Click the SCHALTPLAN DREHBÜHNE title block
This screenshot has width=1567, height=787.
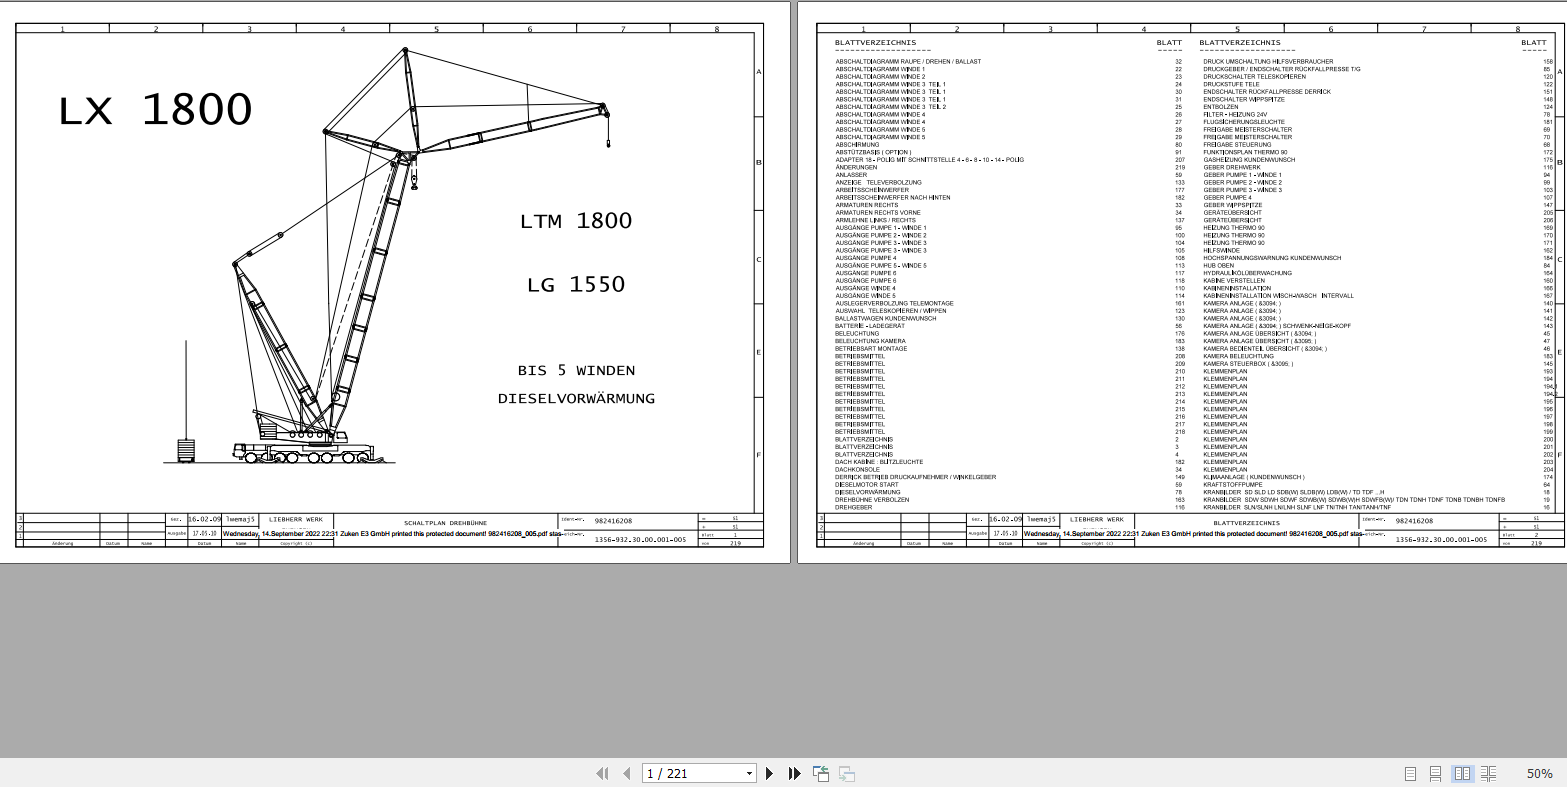click(444, 521)
